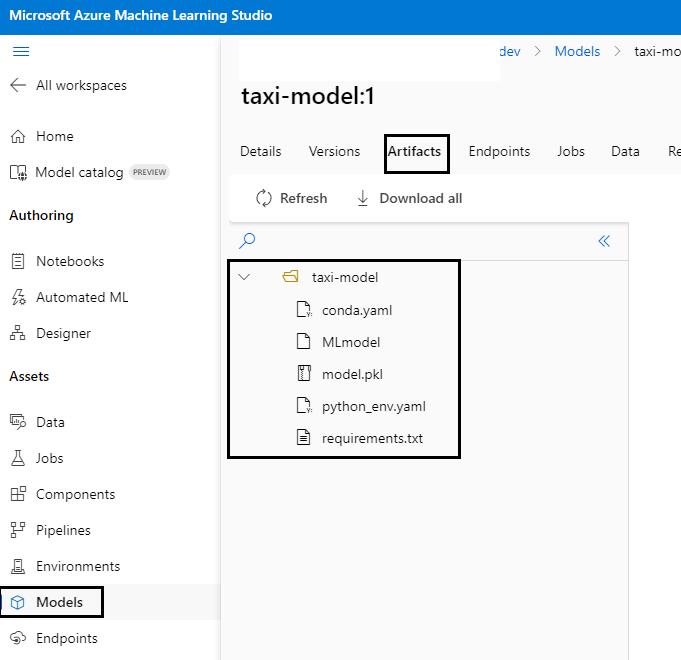The width and height of the screenshot is (681, 660).
Task: Click the Models cube icon
Action: [18, 602]
